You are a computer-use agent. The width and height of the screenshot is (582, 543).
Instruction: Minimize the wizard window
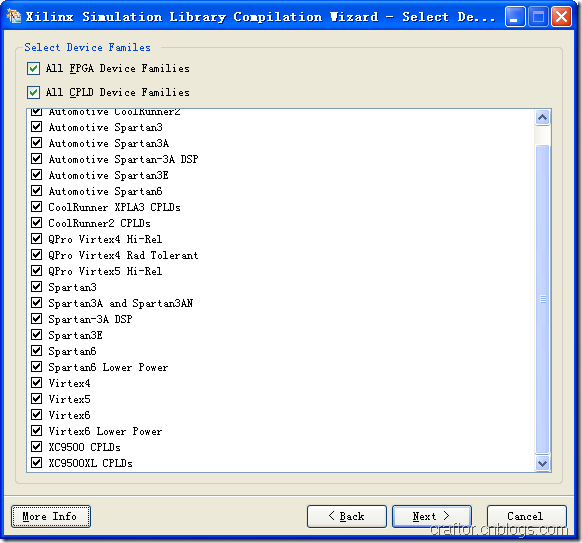(515, 17)
